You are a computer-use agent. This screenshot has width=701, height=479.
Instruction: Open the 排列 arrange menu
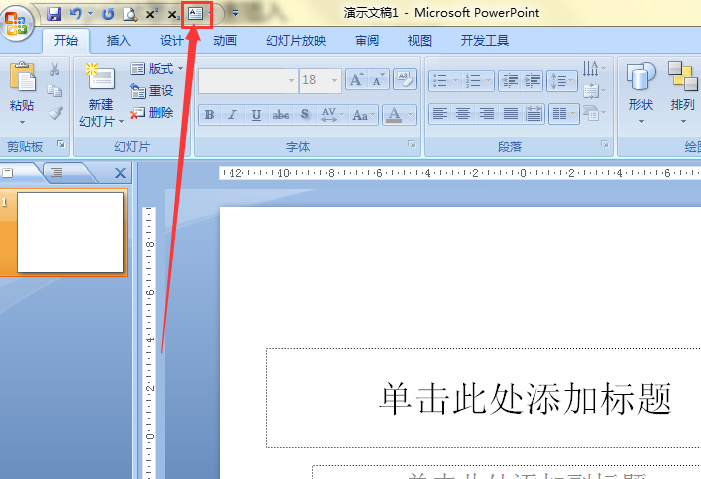coord(683,93)
